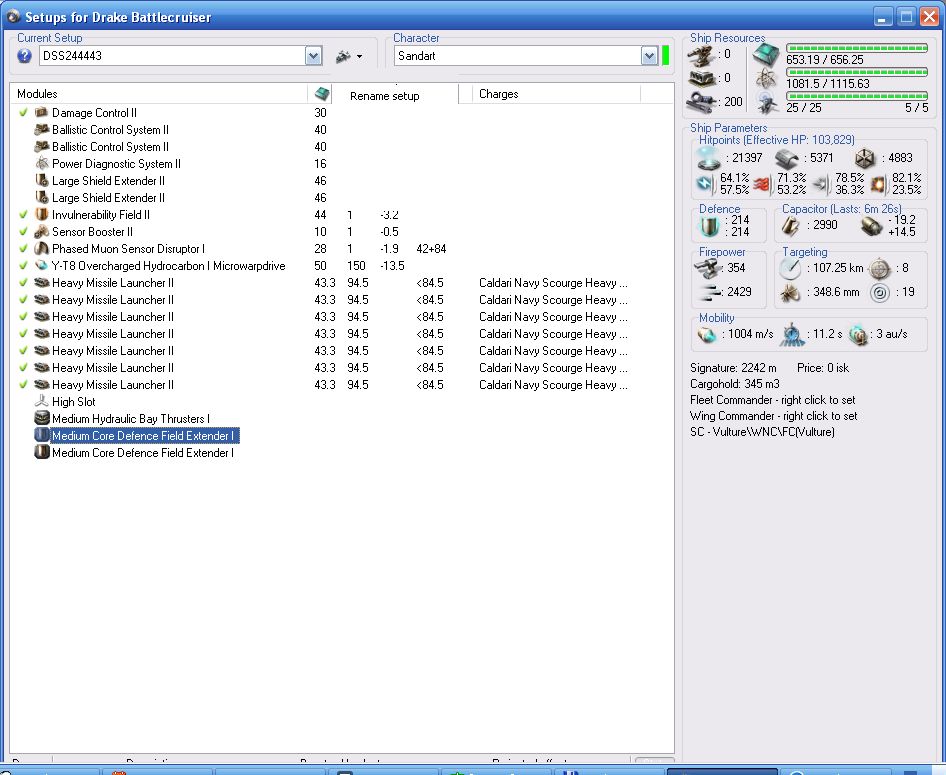Click the scan resolution icon 348.6 mm

pos(790,293)
